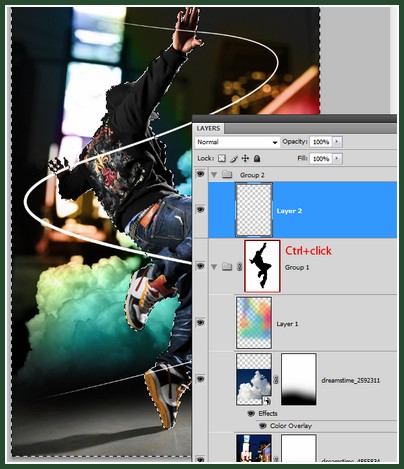Click the bottom layer white mask thumbnail

299,448
